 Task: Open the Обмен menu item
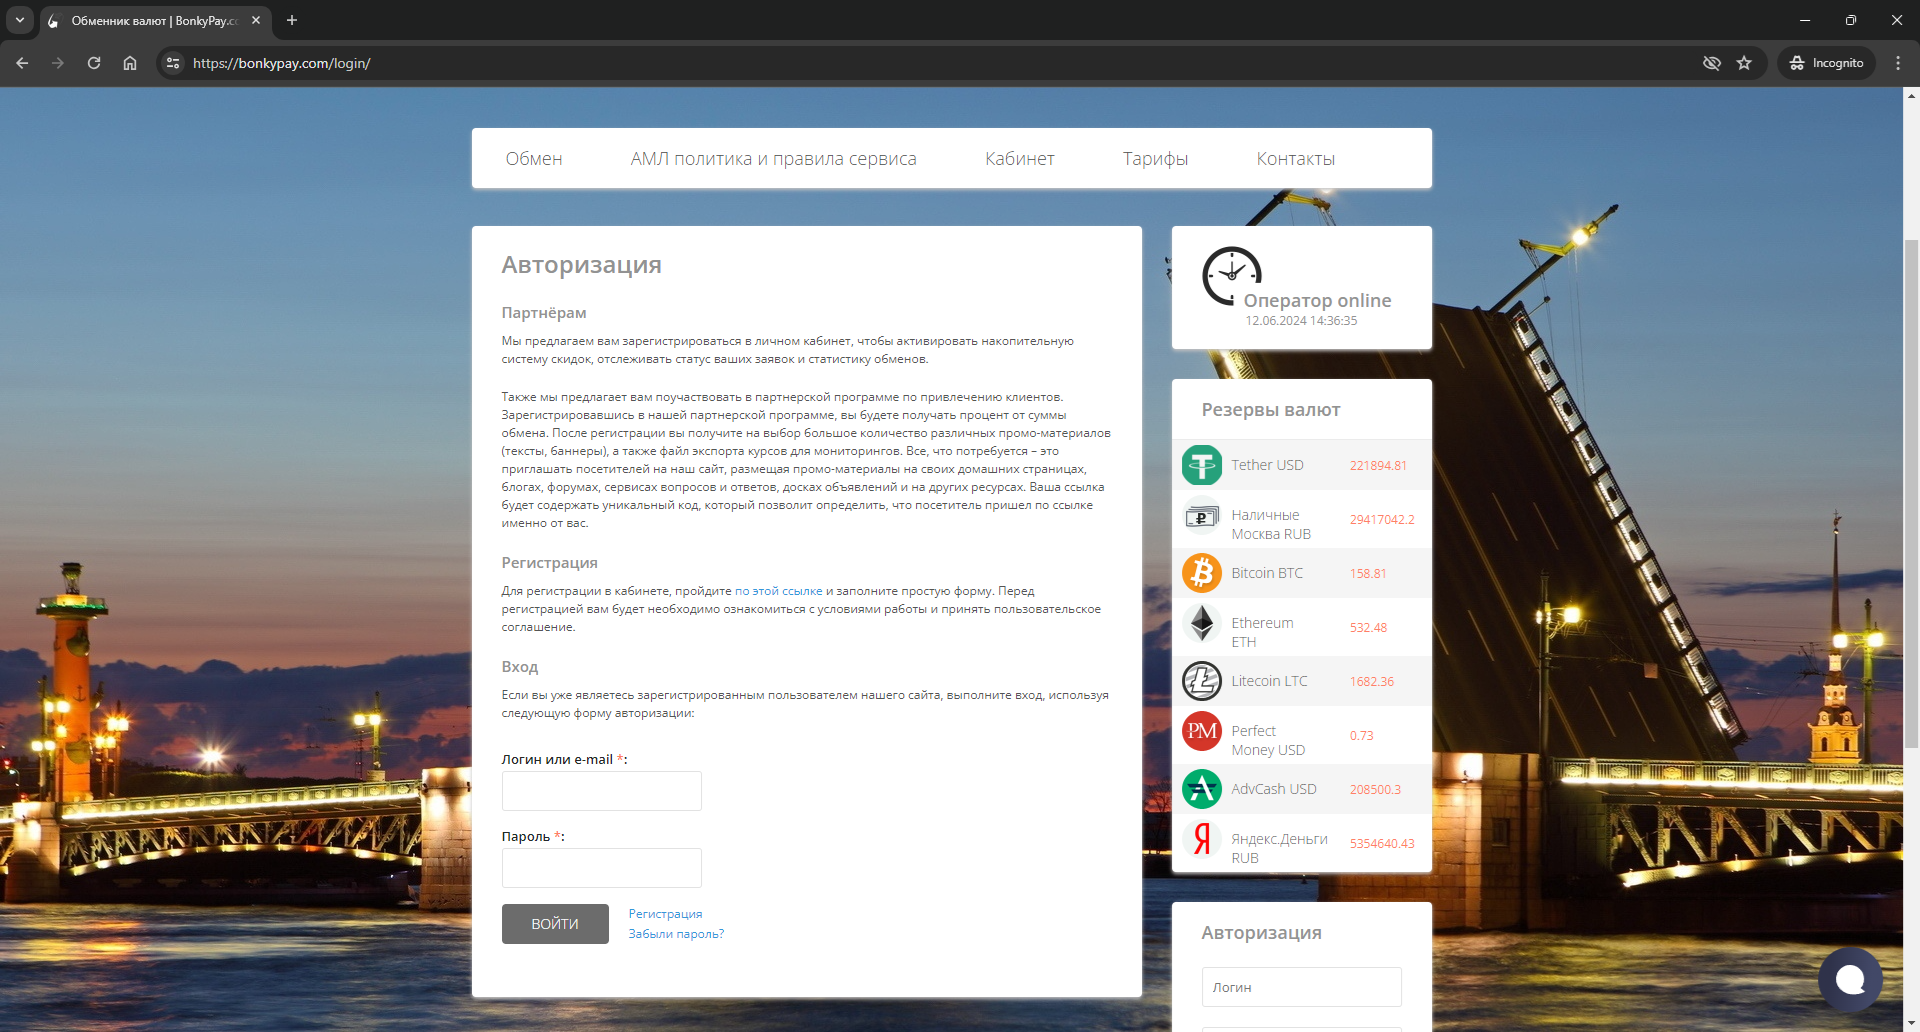click(533, 159)
